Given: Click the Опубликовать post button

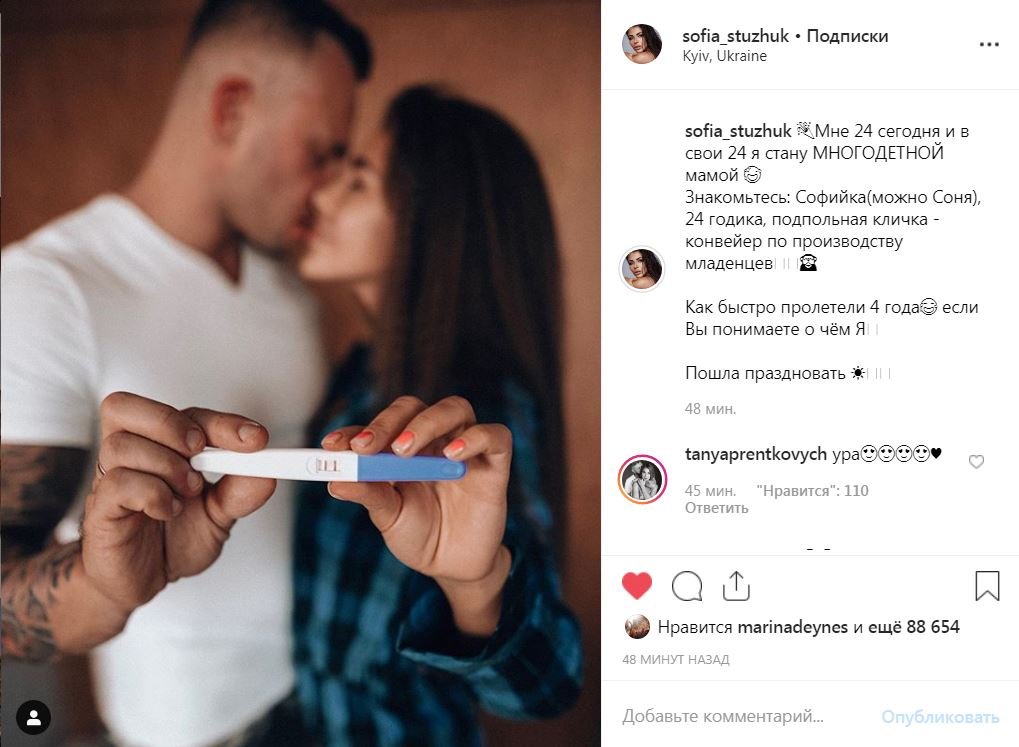Looking at the screenshot, I should [940, 716].
